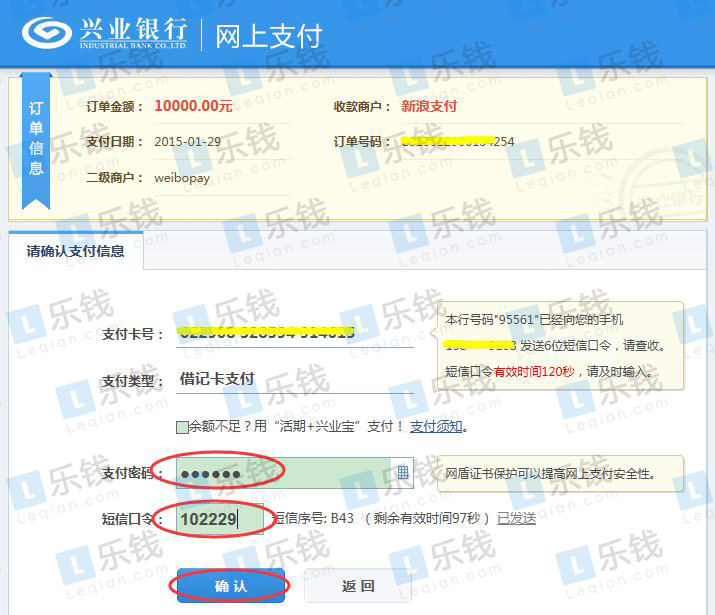Click the 短信序号: B43 text
715x615 pixels.
point(313,518)
